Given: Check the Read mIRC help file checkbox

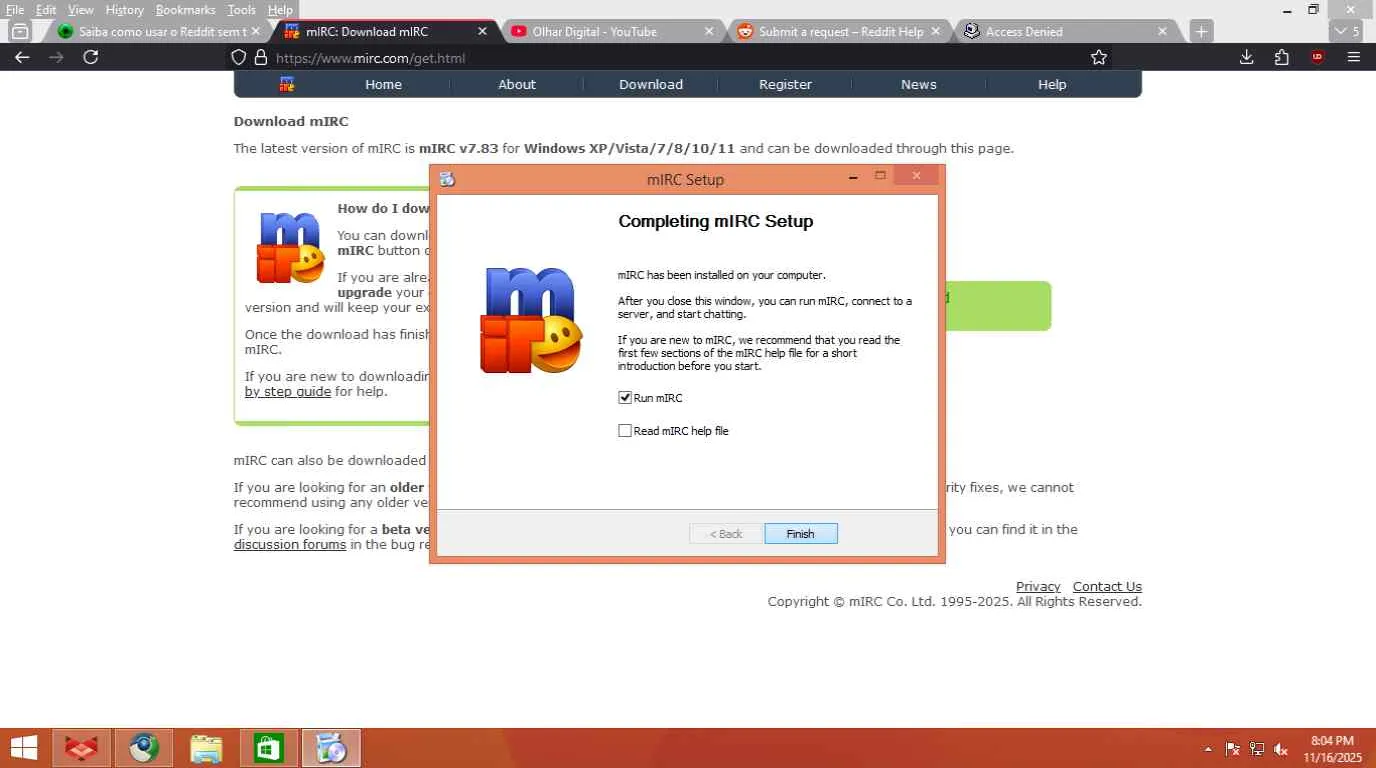Looking at the screenshot, I should pyautogui.click(x=625, y=431).
